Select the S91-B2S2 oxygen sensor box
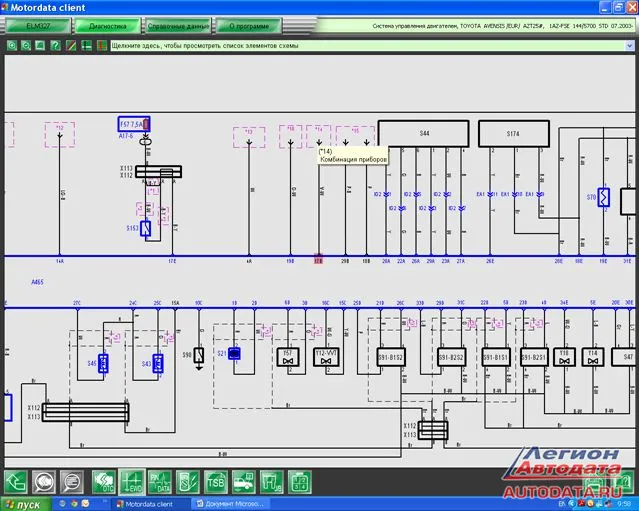 coord(452,357)
